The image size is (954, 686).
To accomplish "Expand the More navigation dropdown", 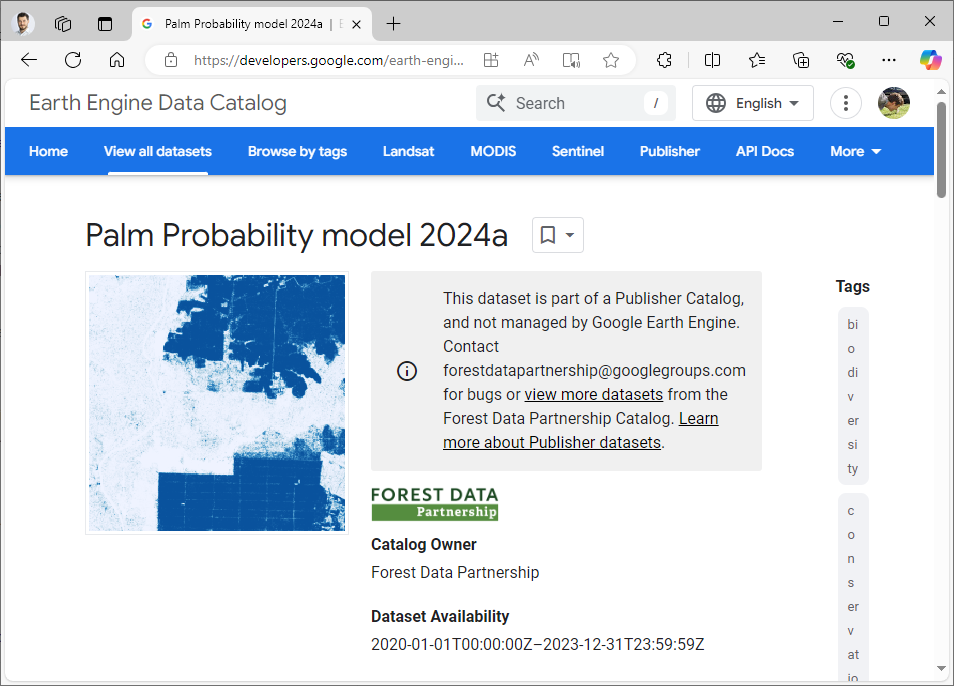I will click(x=855, y=151).
